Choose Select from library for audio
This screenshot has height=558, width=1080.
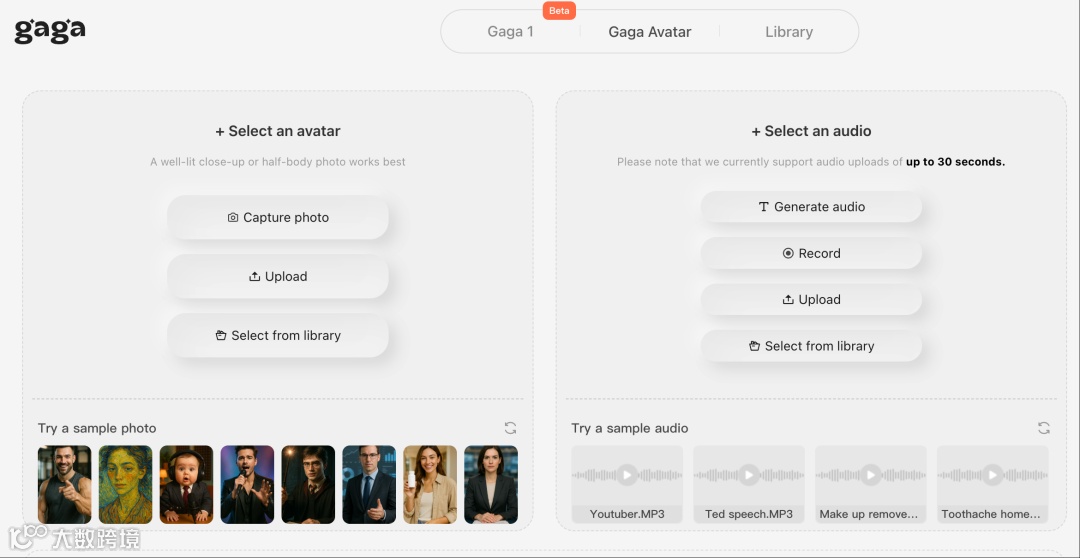811,346
